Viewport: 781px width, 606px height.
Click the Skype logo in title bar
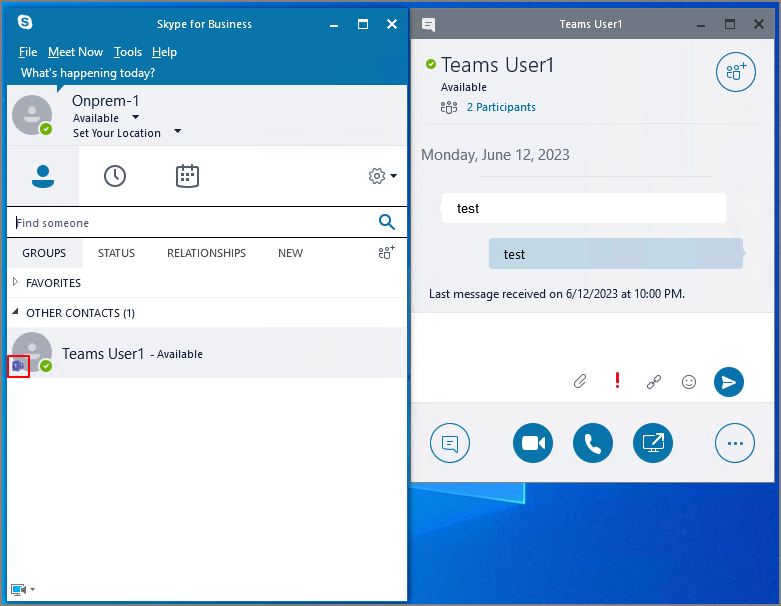click(25, 22)
